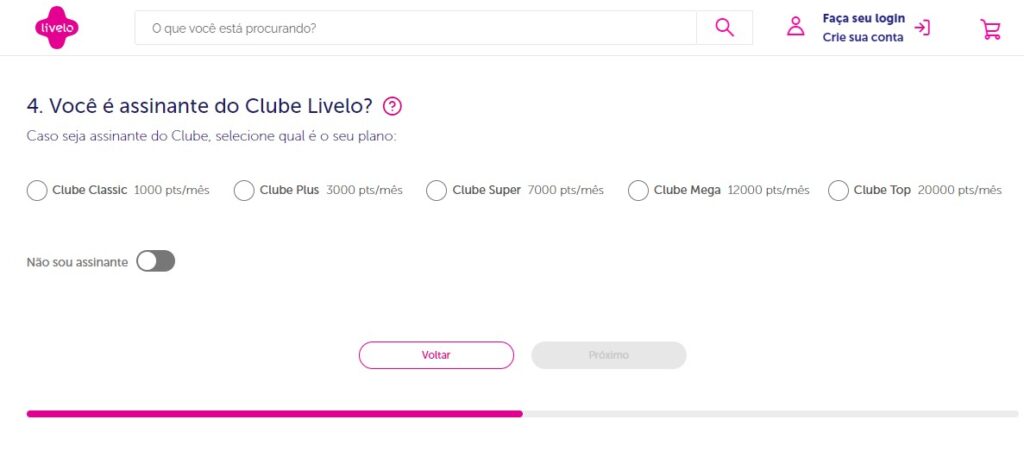
Task: Select Clube Super 7000 pts/mês
Action: [x=436, y=190]
